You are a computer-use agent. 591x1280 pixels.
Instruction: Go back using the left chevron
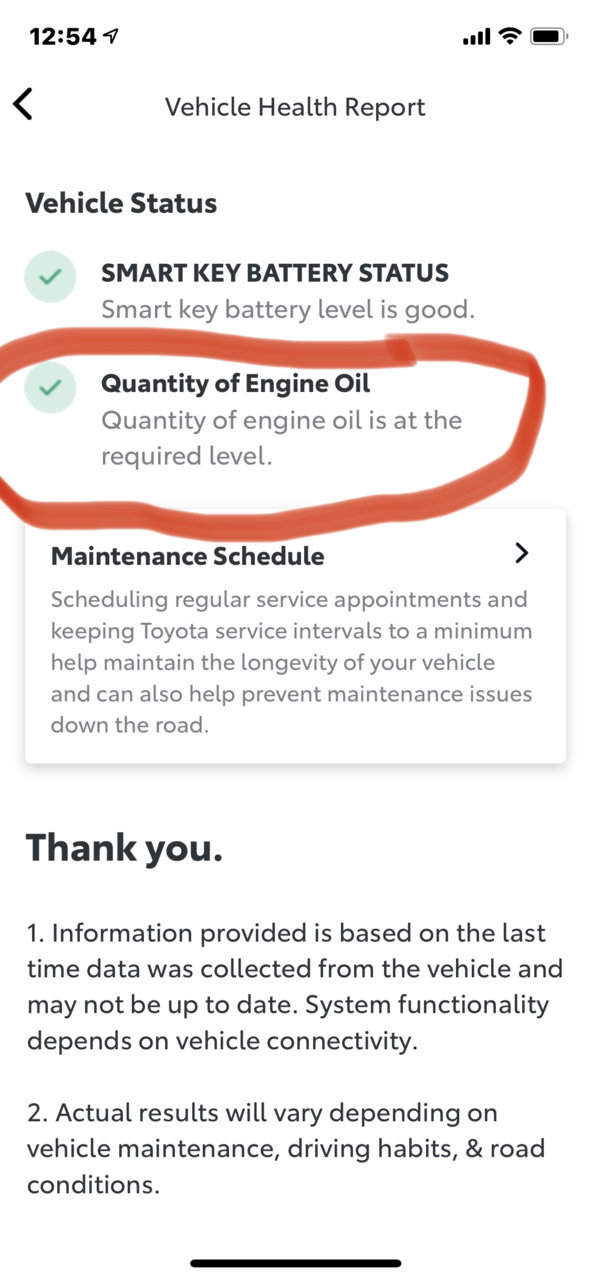point(23,105)
